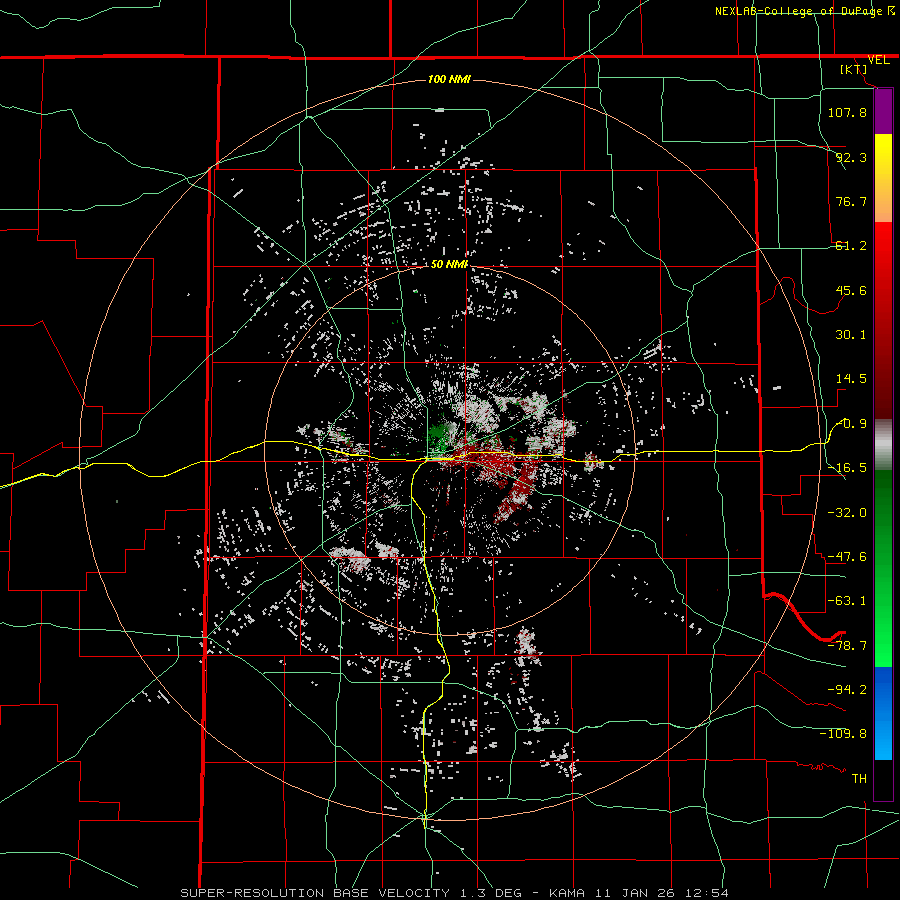900x900 pixels.
Task: Select the purple segment of color bar
Action: [883, 111]
